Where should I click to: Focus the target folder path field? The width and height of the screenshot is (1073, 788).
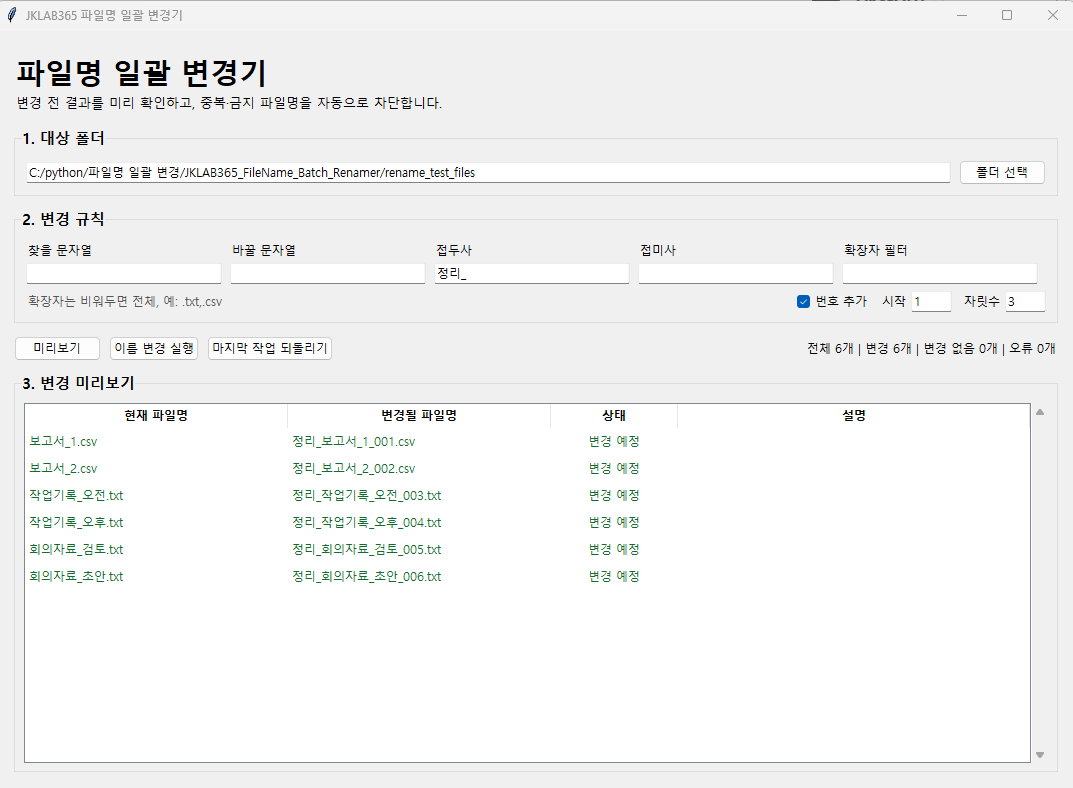488,172
